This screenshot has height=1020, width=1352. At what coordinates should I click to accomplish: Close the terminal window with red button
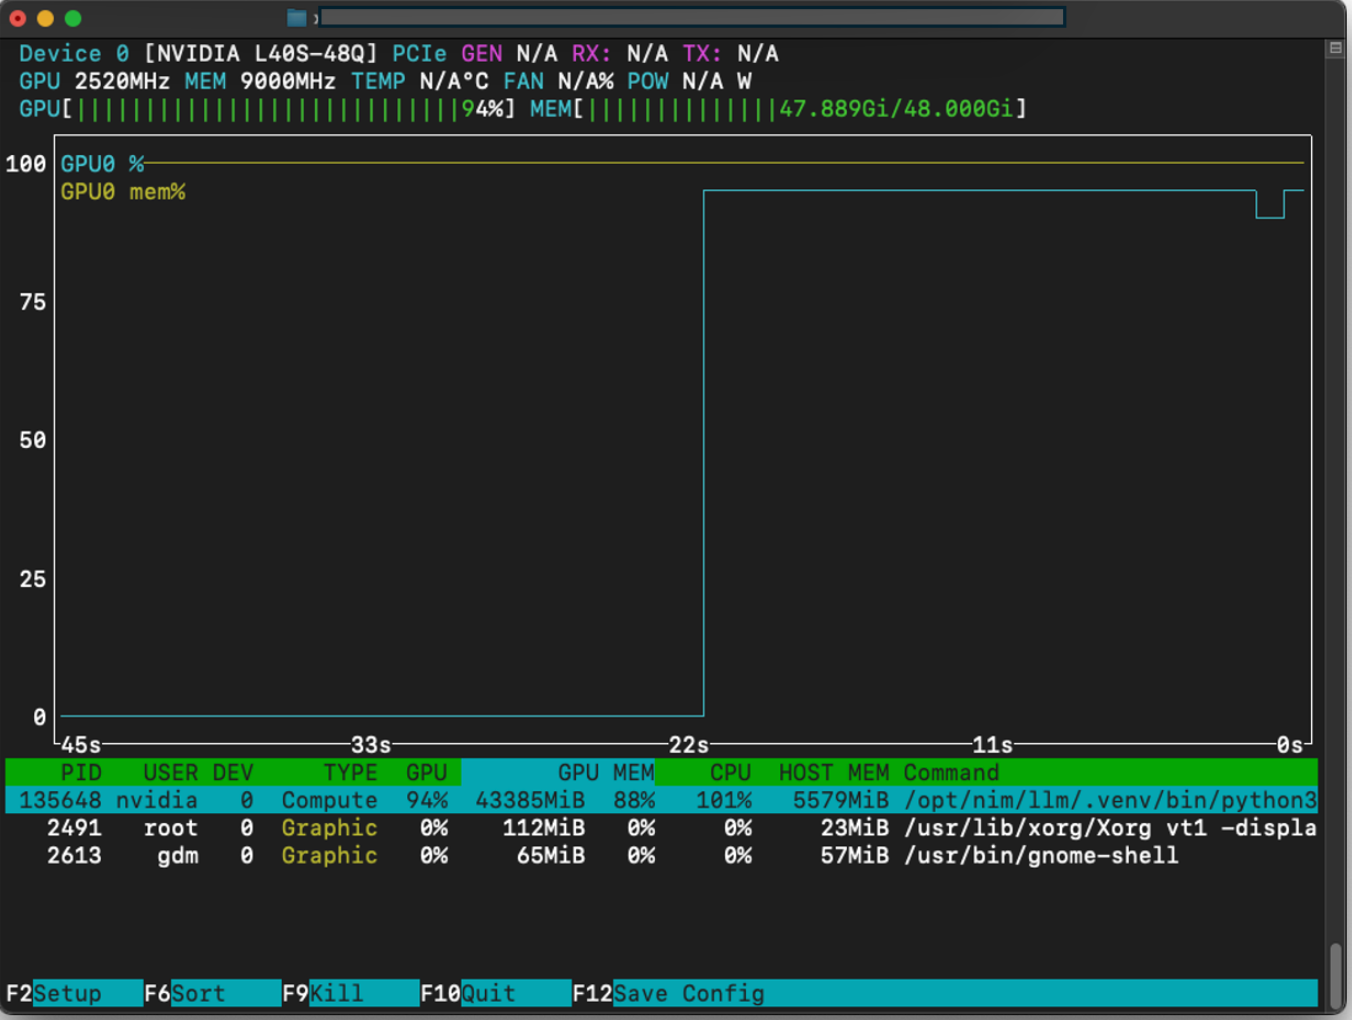(17, 18)
